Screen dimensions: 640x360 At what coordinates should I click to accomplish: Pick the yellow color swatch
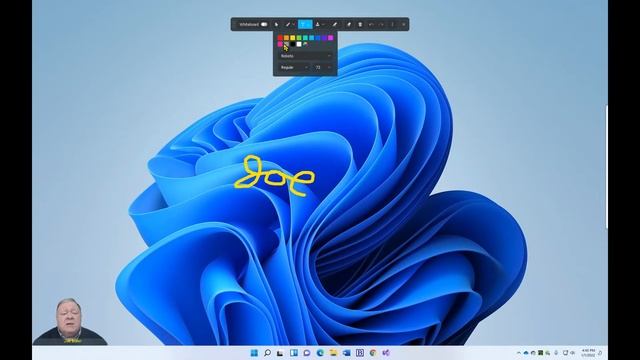[x=293, y=38]
